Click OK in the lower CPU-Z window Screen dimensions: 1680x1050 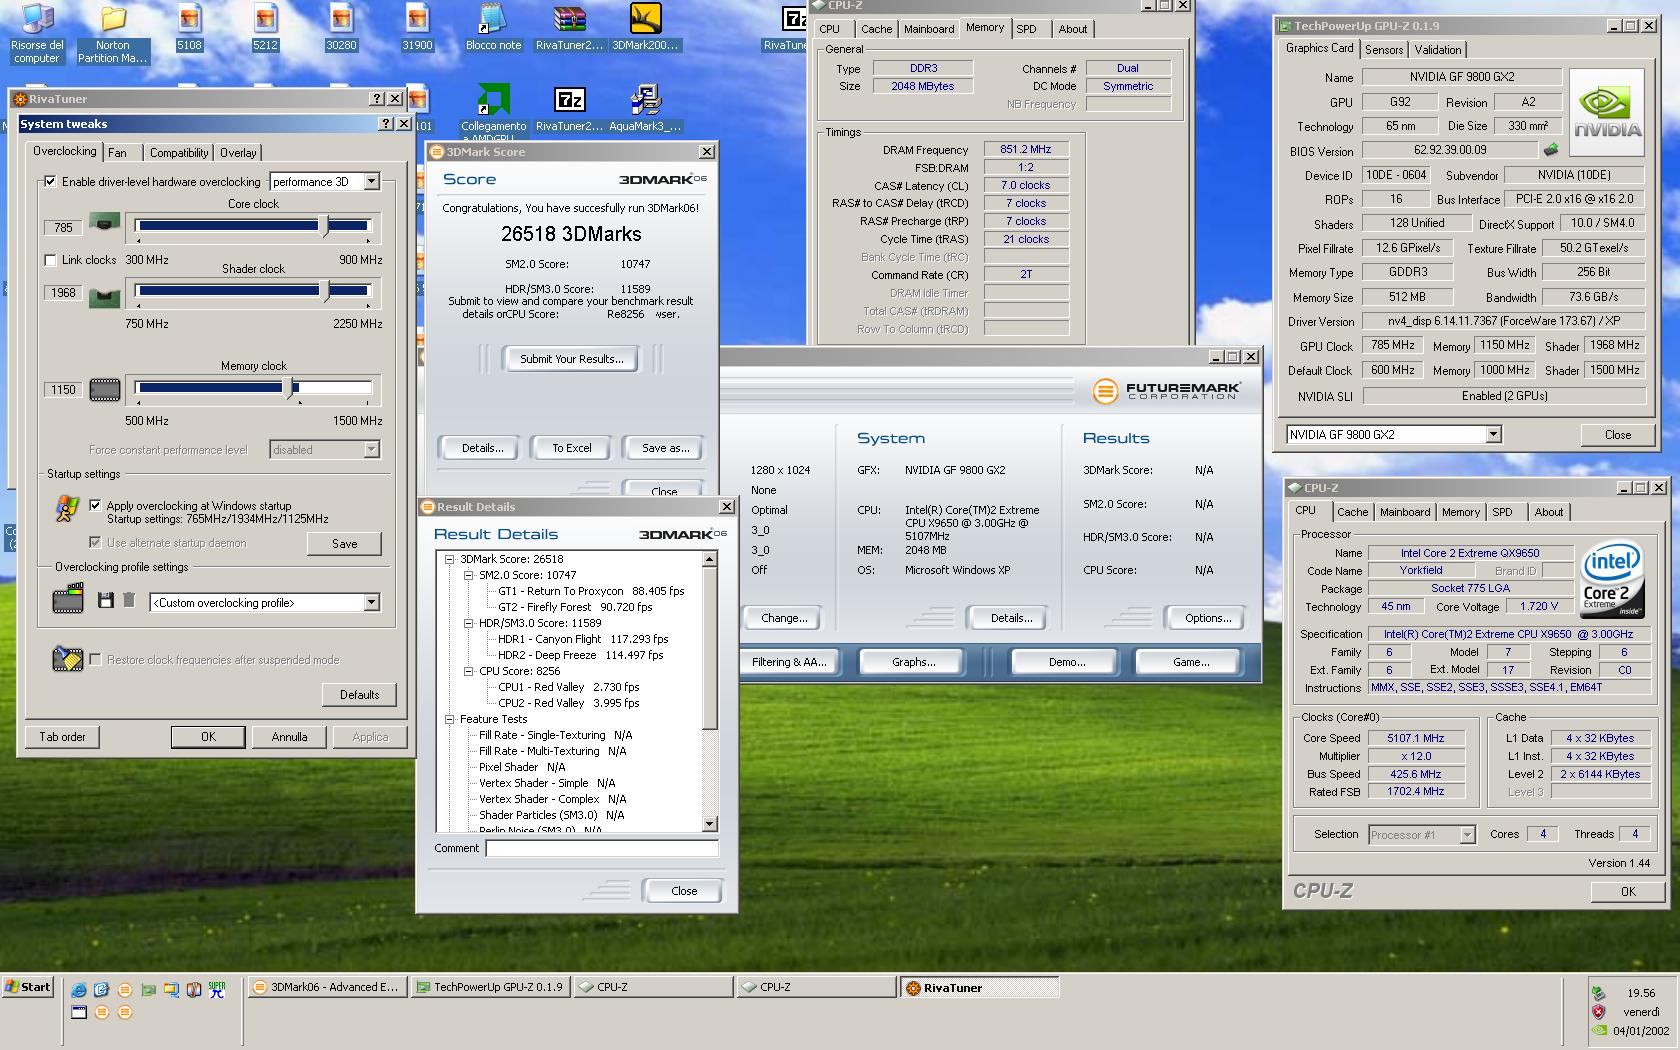1628,891
